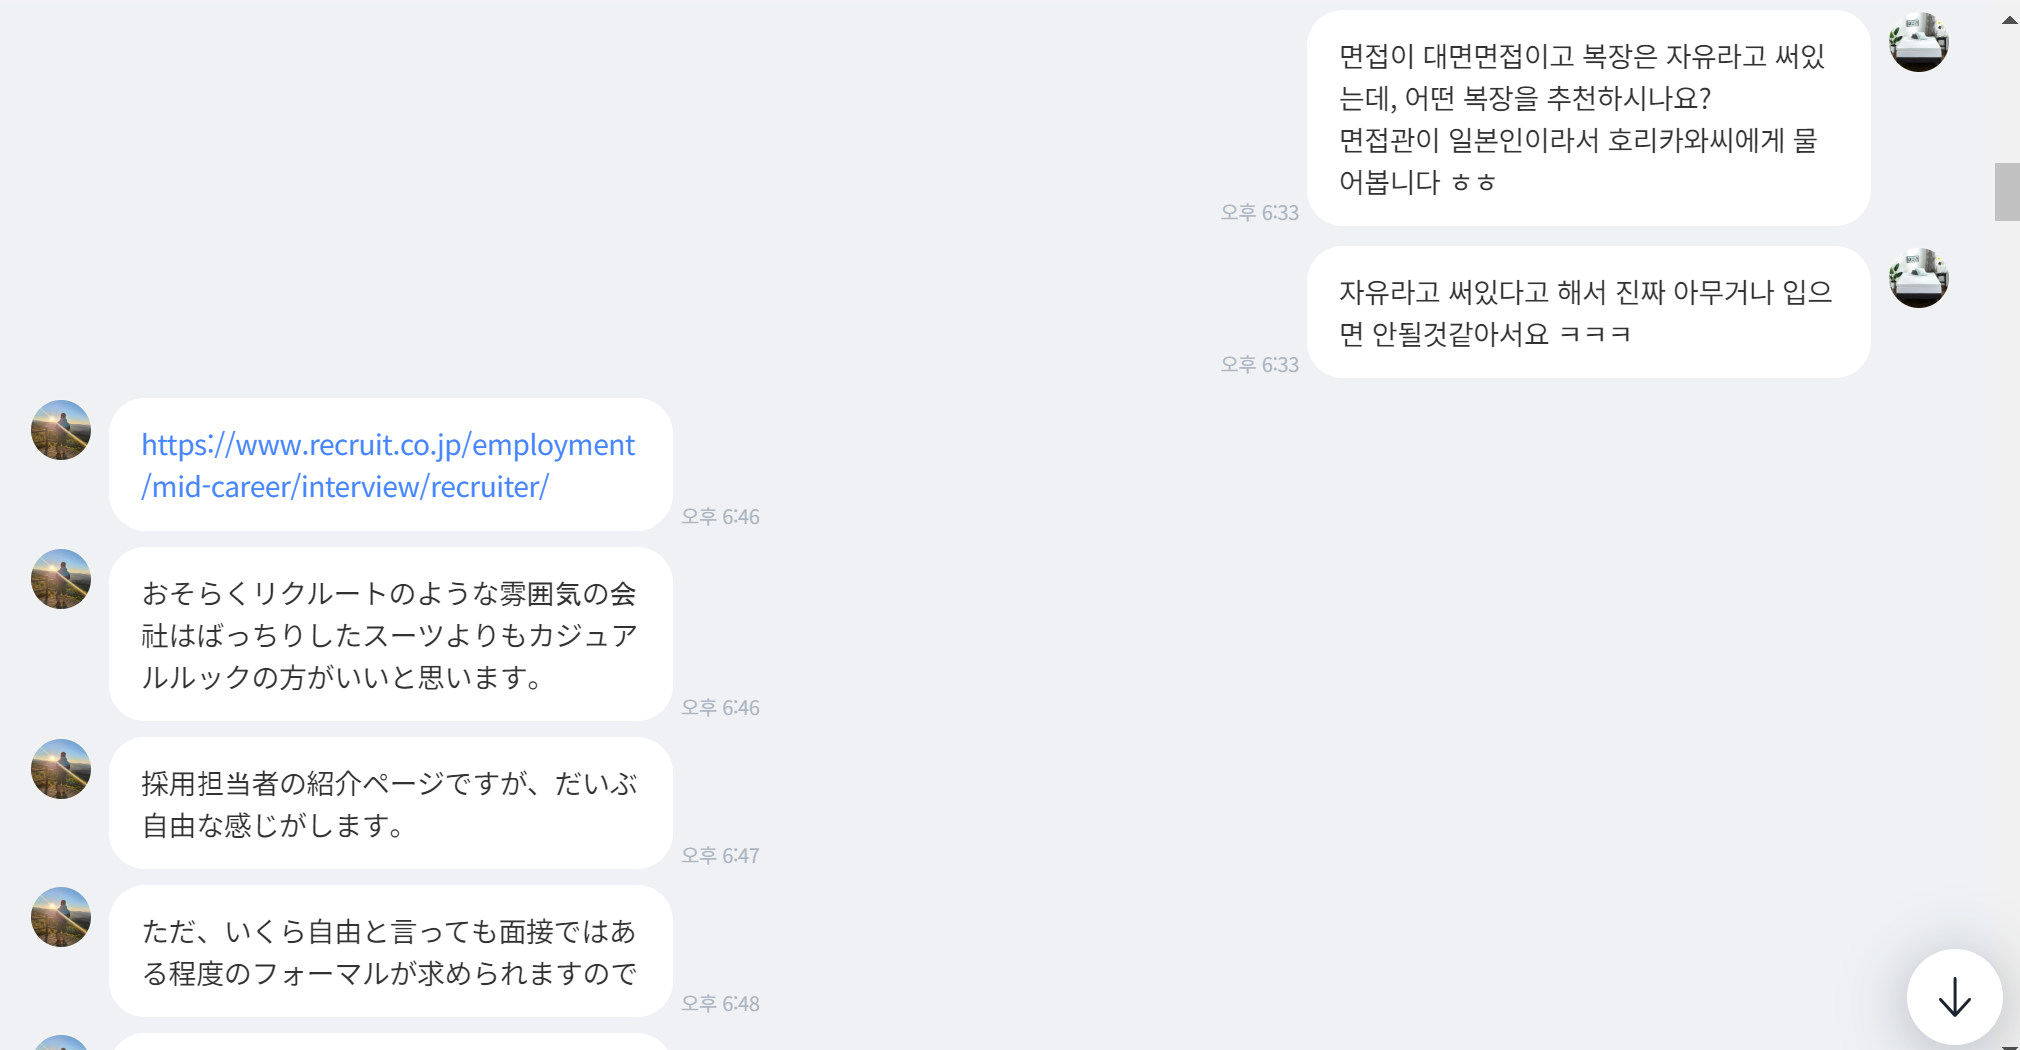Open the avatar next to the 採用担当者の紹介ページ message
Screen dimensions: 2020x1050
coord(61,769)
